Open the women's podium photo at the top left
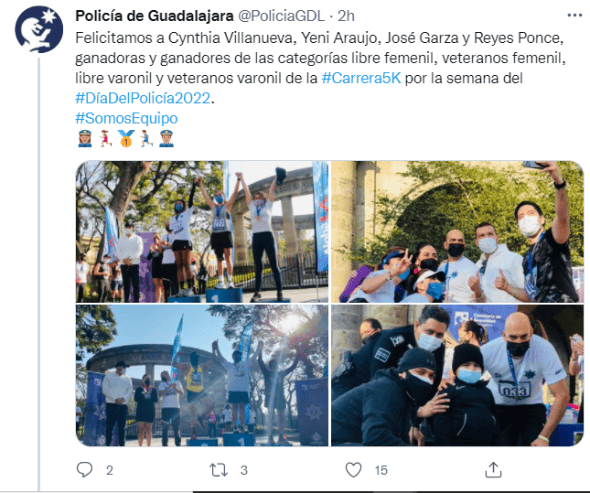The width and height of the screenshot is (590, 493). [202, 232]
